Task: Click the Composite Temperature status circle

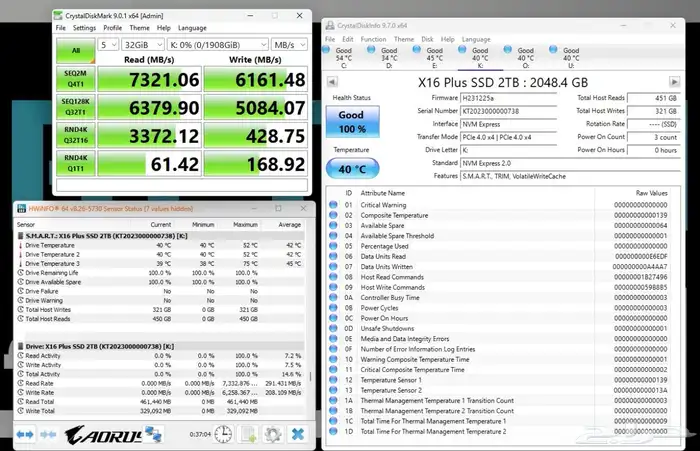Action: (x=333, y=215)
